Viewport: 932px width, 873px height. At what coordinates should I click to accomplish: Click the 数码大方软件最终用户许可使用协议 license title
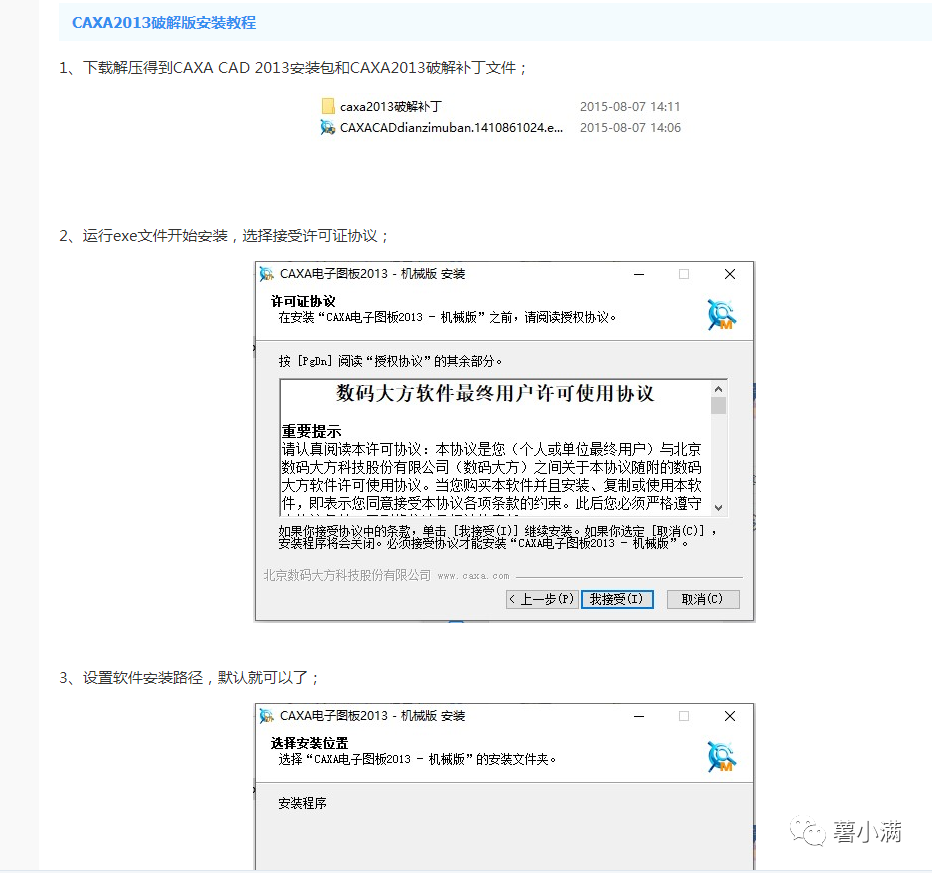pos(495,393)
